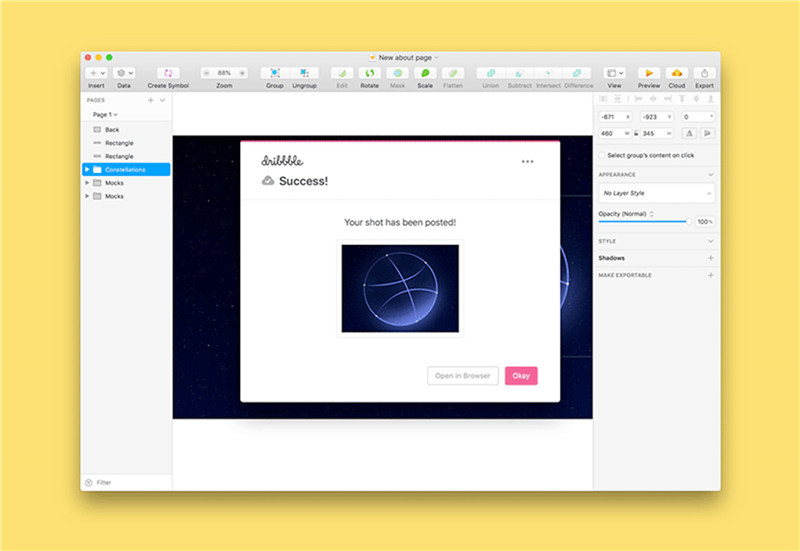Click distribute horizontally icon in inspector
The image size is (800, 551).
point(603,98)
